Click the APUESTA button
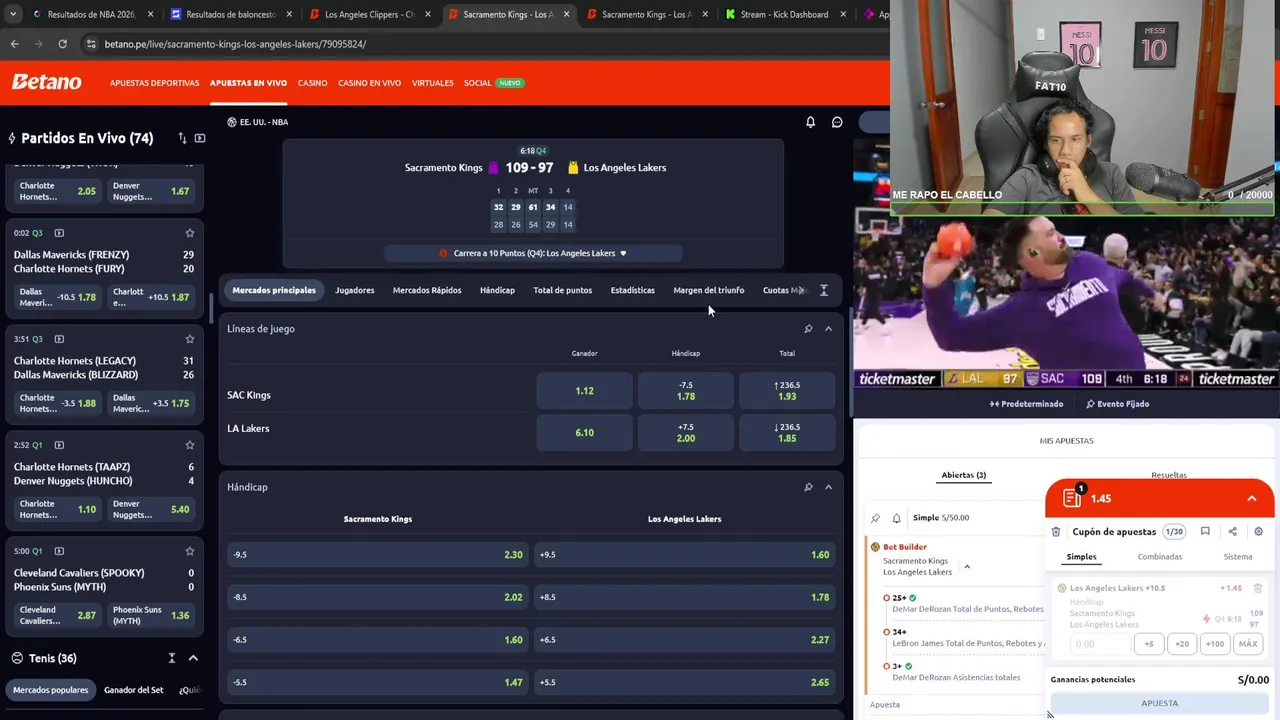This screenshot has height=720, width=1280. 1160,703
